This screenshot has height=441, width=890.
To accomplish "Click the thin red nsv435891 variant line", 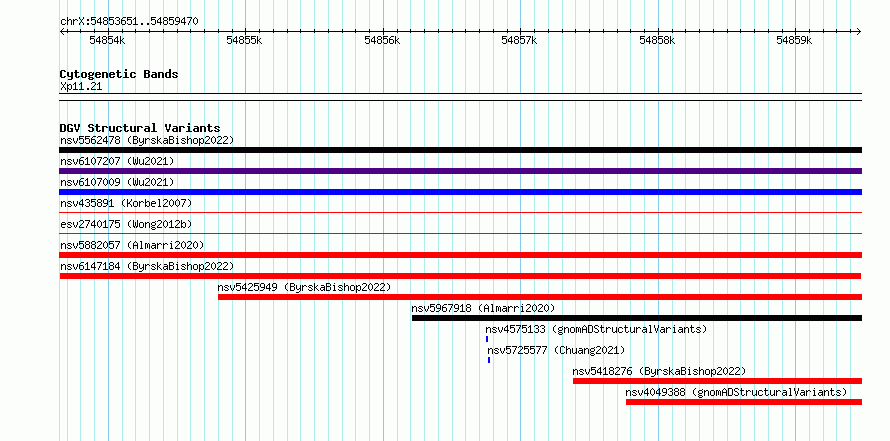I will [460, 213].
